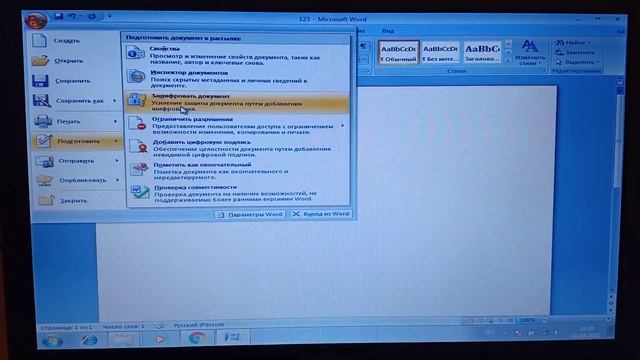Click the Ограничить разрешения icon

(138, 123)
